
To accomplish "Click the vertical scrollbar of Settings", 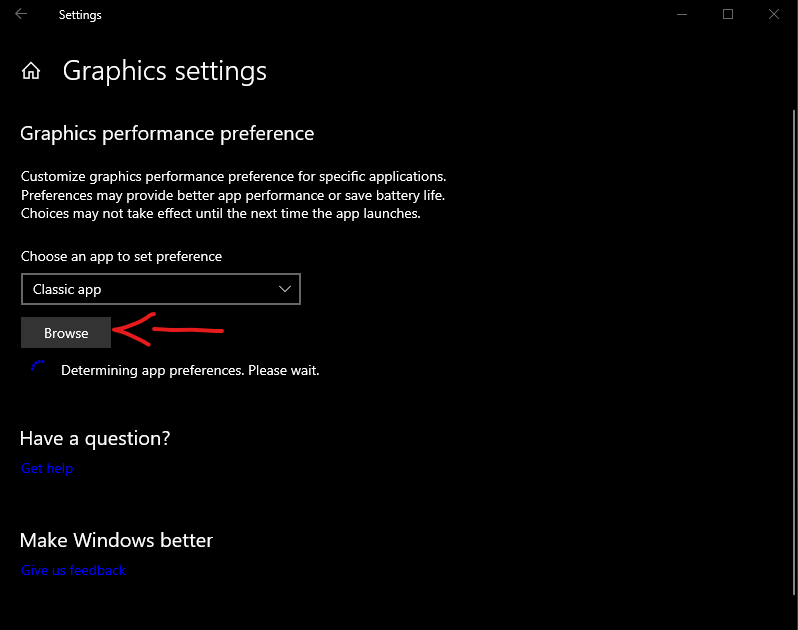I will 794,351.
